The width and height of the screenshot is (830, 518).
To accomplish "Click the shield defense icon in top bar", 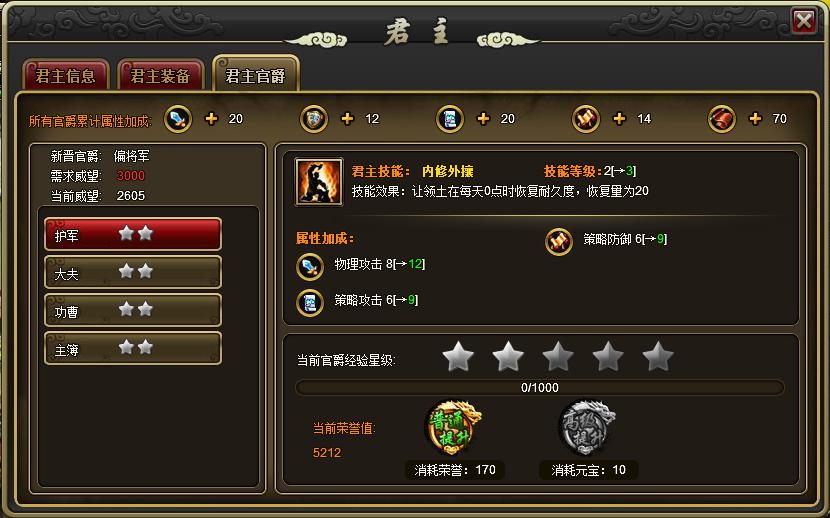I will click(x=314, y=119).
